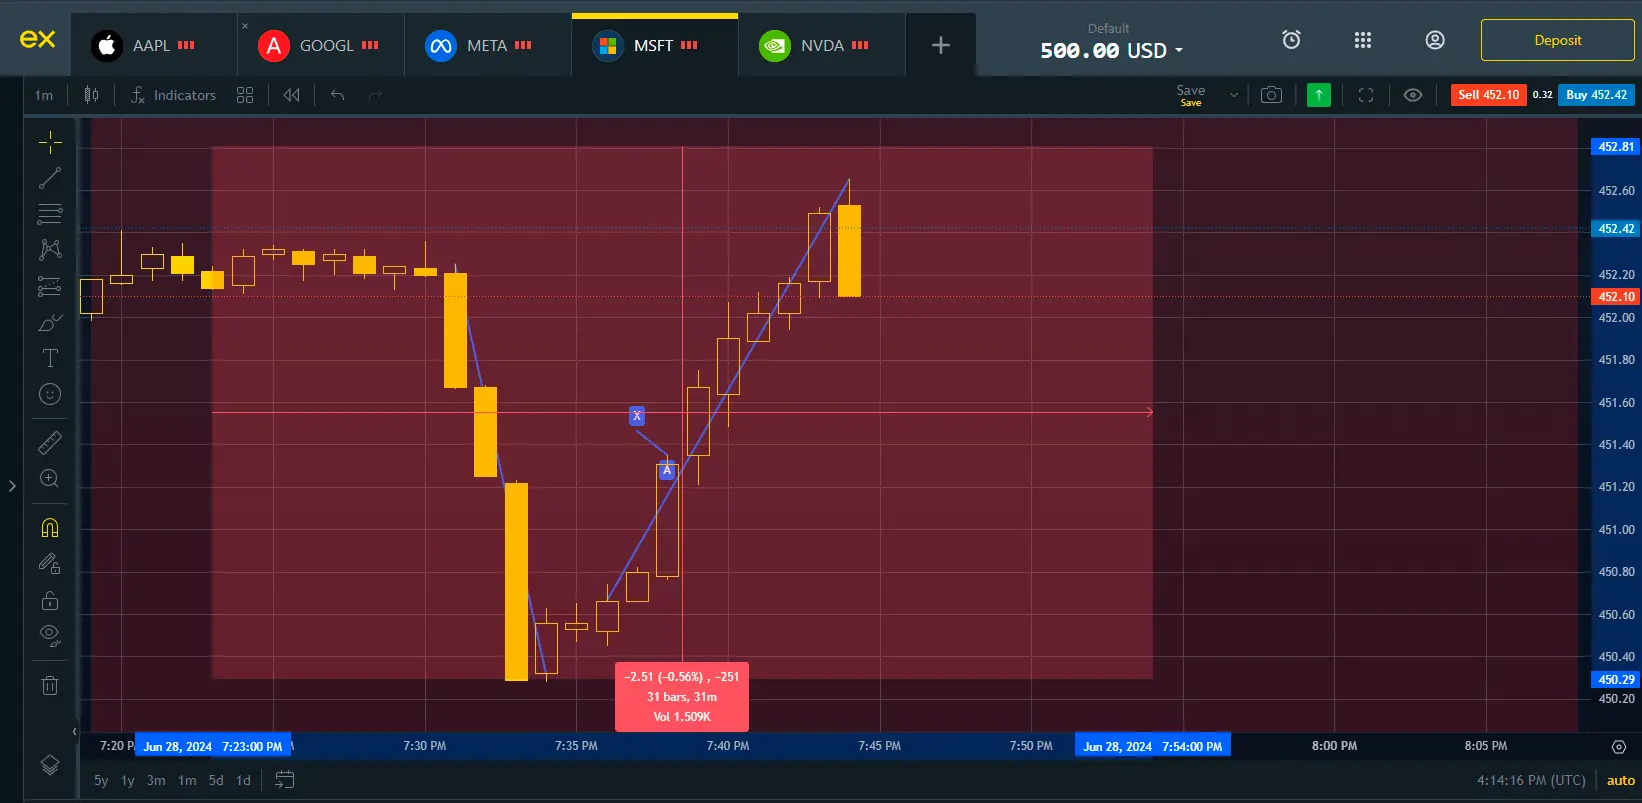Open the Indicators panel
Image resolution: width=1642 pixels, height=803 pixels.
click(x=174, y=95)
